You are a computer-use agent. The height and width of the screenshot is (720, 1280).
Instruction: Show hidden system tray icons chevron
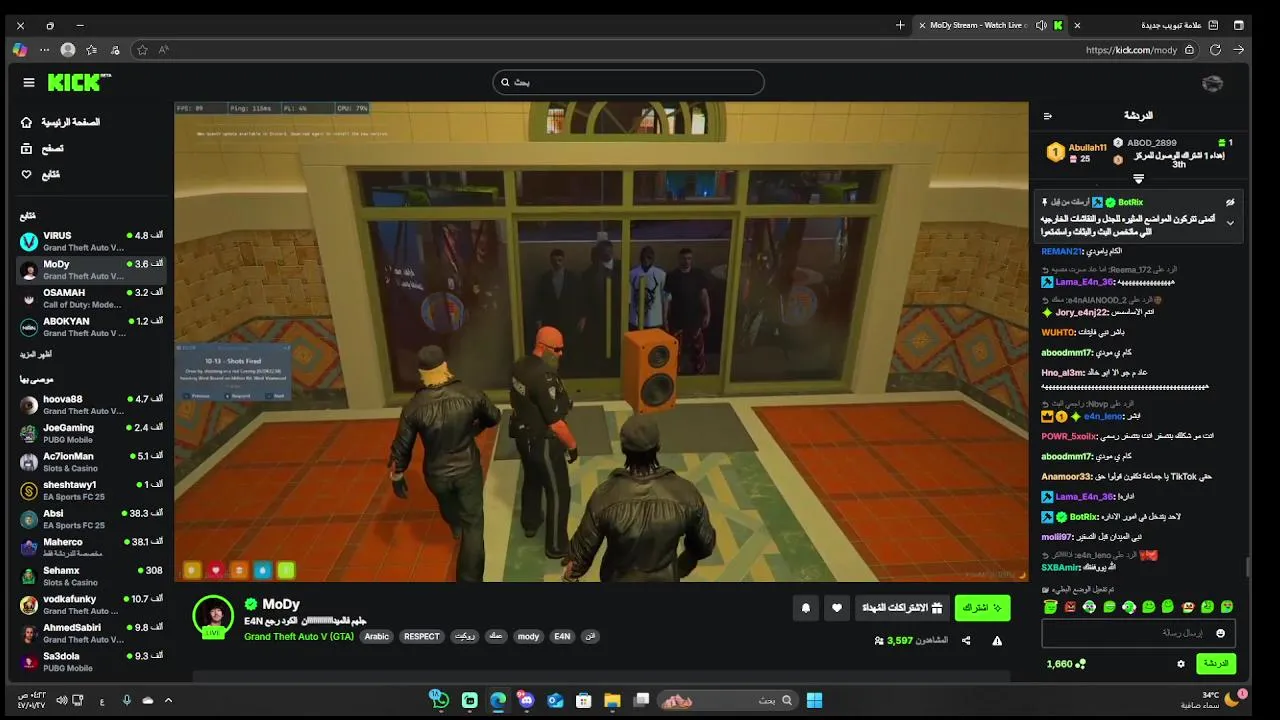click(168, 700)
